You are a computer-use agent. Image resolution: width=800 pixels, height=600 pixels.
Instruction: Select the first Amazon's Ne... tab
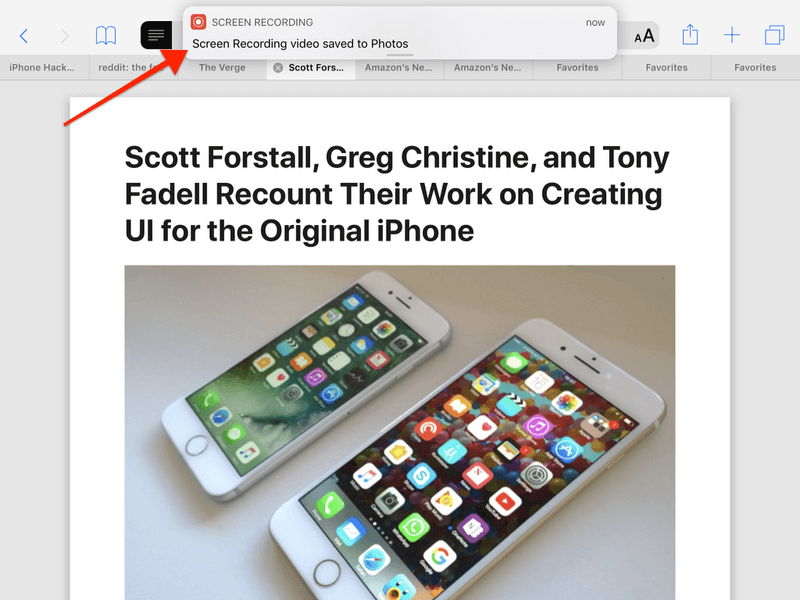(398, 68)
